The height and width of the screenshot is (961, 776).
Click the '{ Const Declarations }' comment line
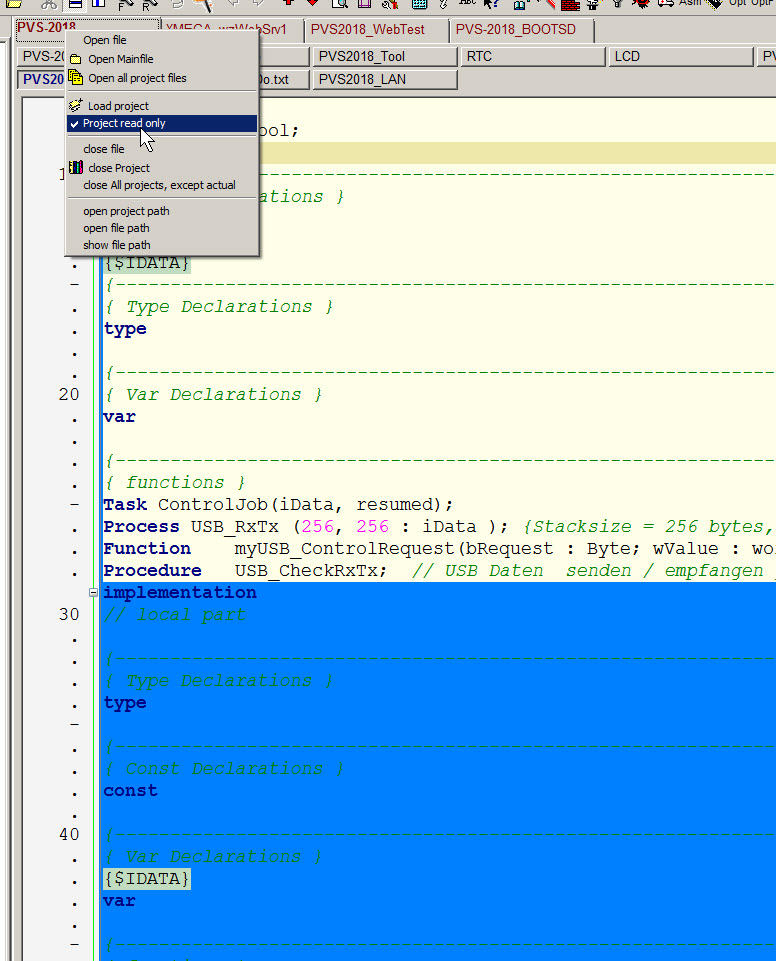click(224, 769)
